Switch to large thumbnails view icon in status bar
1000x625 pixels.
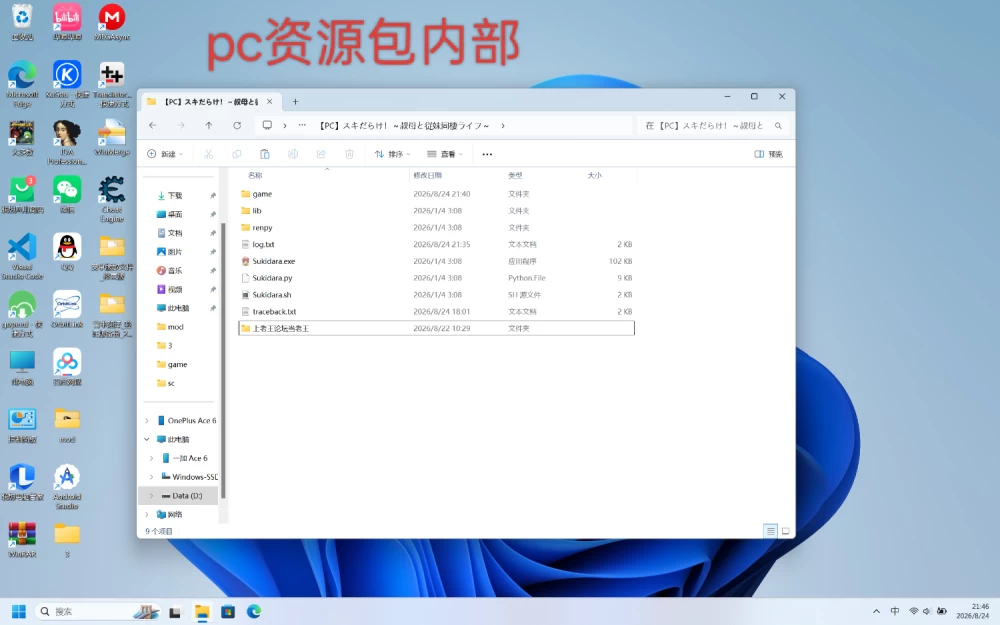pos(786,531)
